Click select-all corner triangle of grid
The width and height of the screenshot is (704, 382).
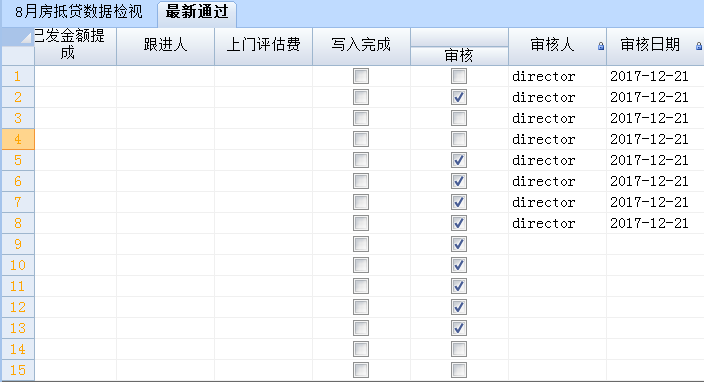[26, 38]
